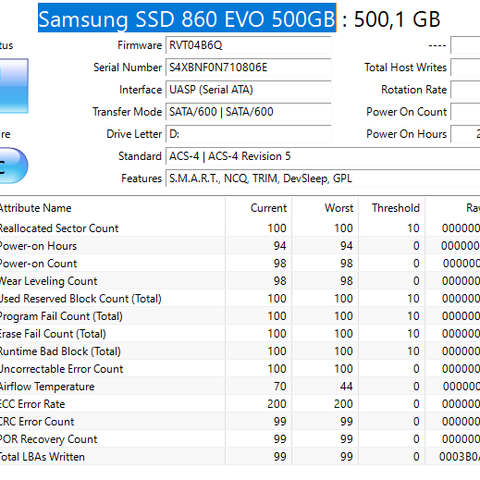
Task: Click the Transfer Mode field SATA/600
Action: [x=248, y=112]
